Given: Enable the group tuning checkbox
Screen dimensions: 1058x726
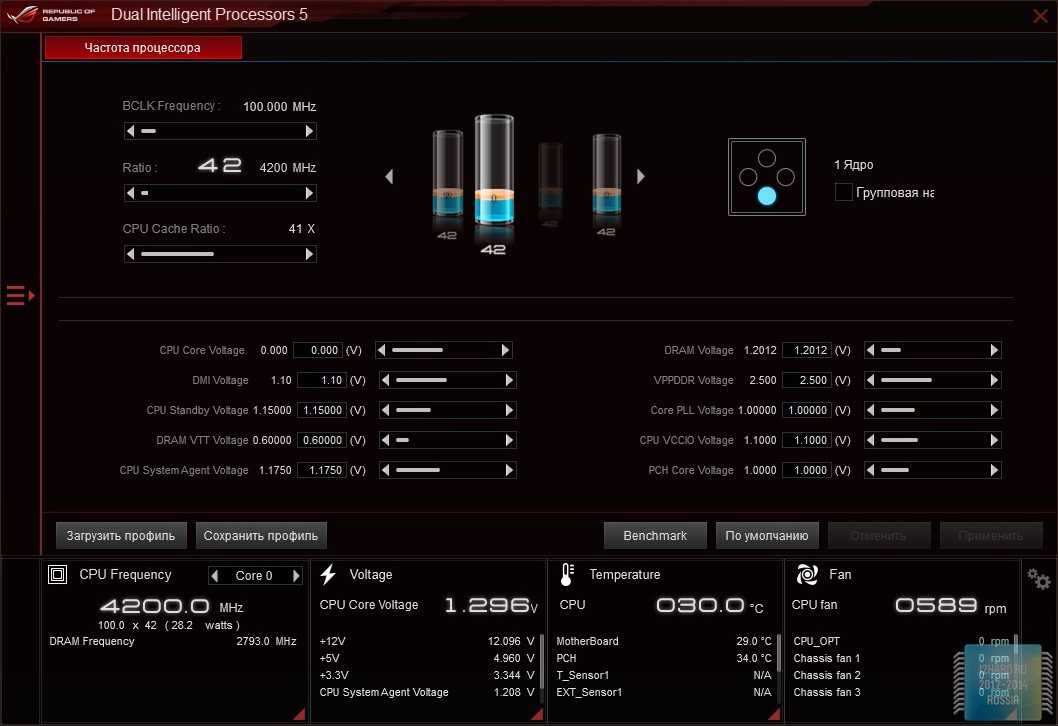Looking at the screenshot, I should tap(843, 192).
